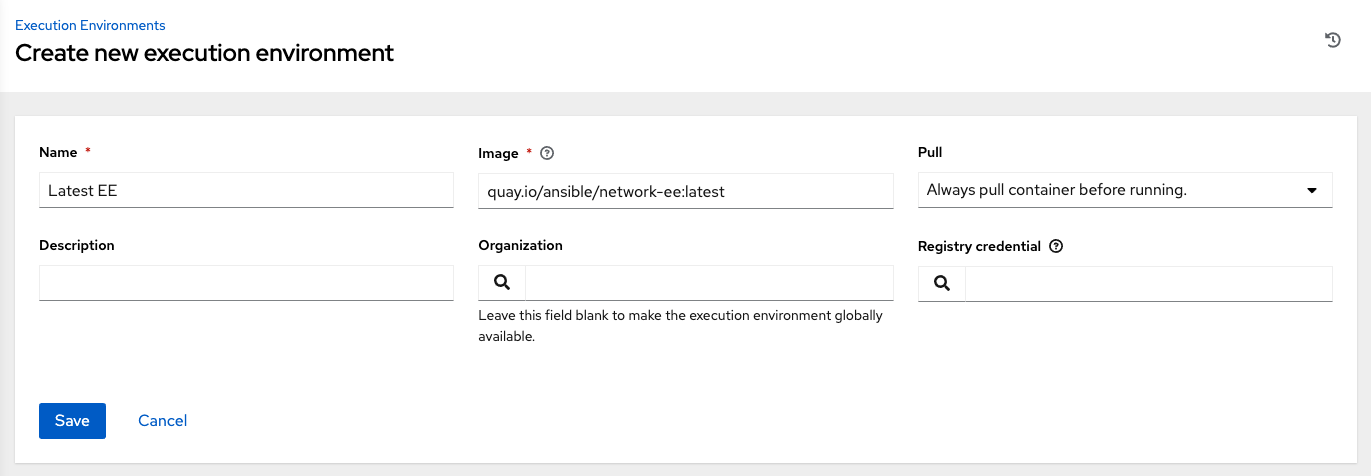The image size is (1371, 476).
Task: Open the Registry credential lookup search icon
Action: tap(941, 284)
